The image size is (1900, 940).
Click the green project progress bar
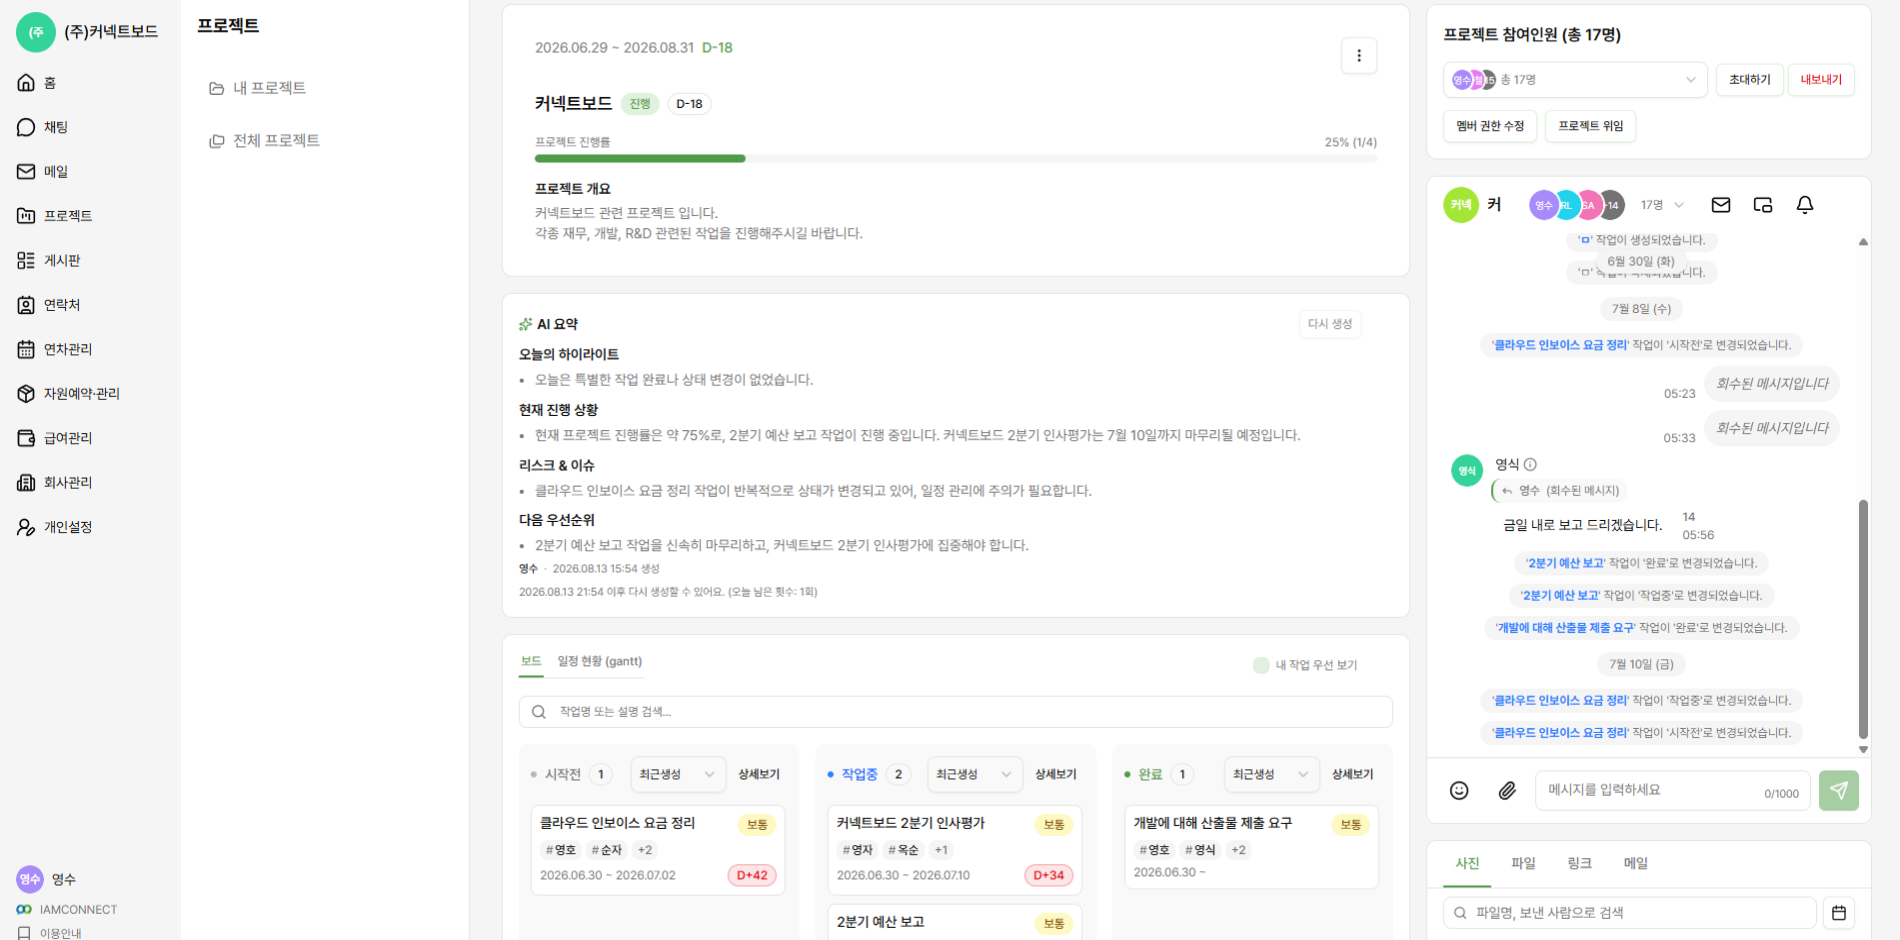click(x=640, y=158)
